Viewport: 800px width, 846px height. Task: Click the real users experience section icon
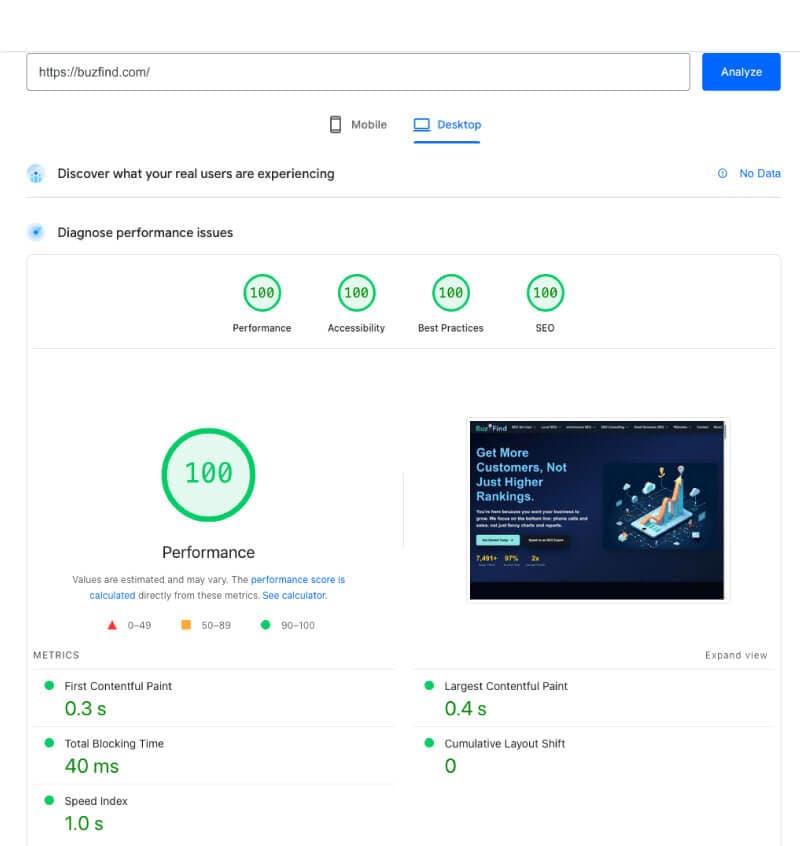click(36, 174)
